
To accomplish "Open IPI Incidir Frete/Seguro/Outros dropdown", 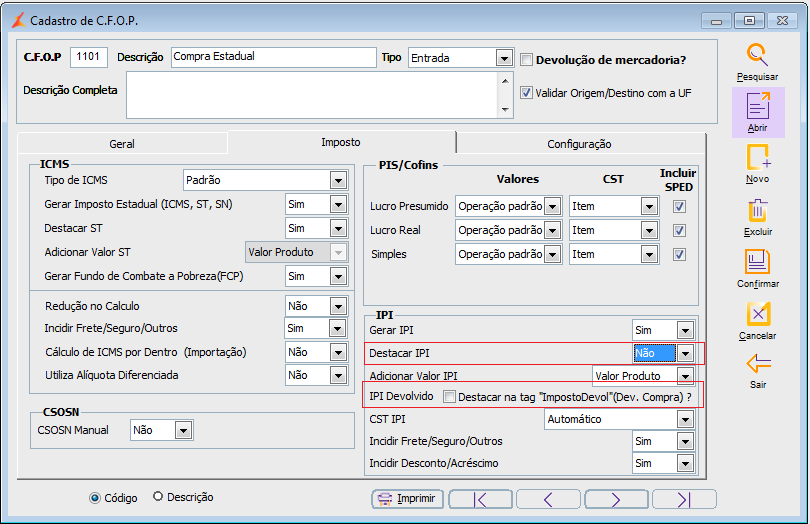I will [x=686, y=441].
